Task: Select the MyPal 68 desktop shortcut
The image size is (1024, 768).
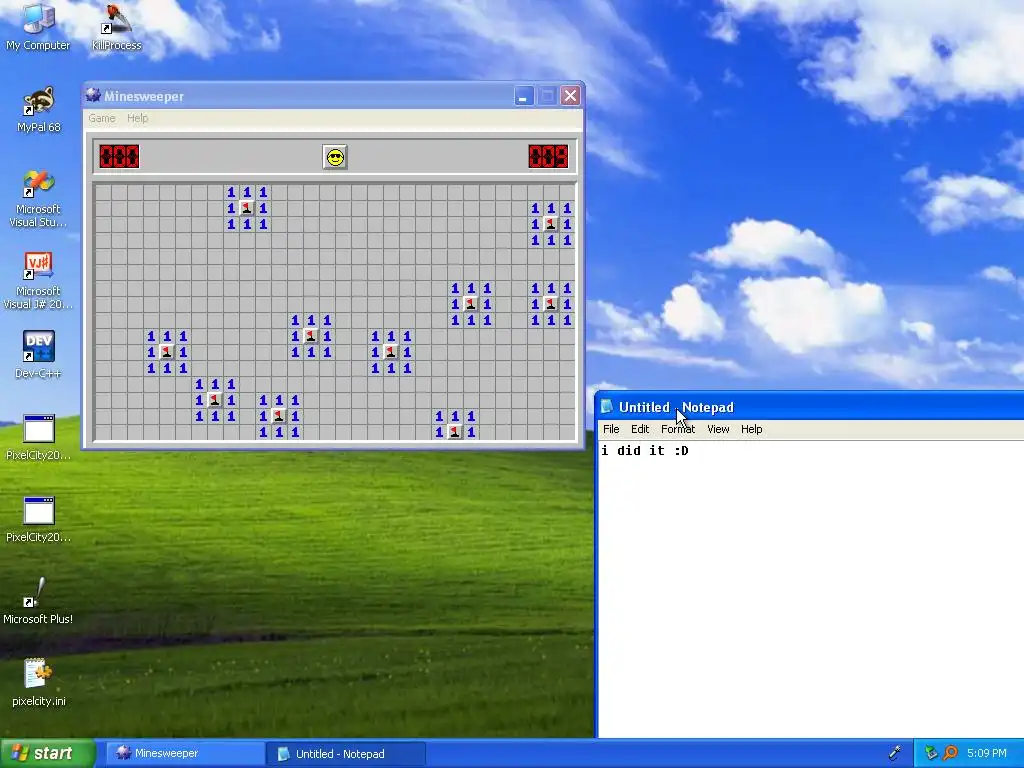Action: coord(39,109)
